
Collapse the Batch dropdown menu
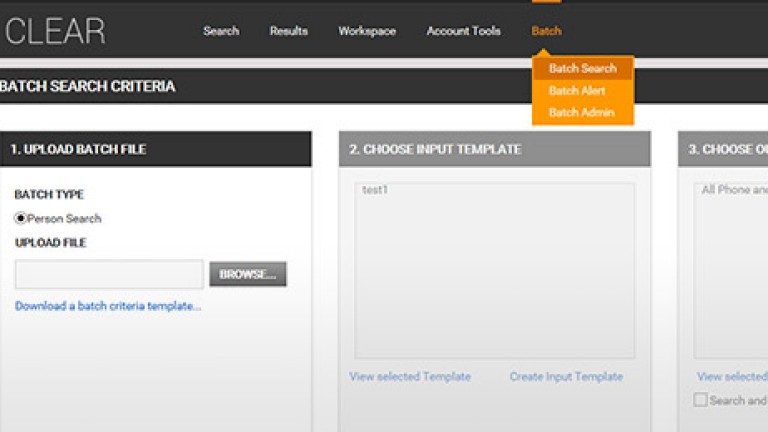(x=546, y=31)
